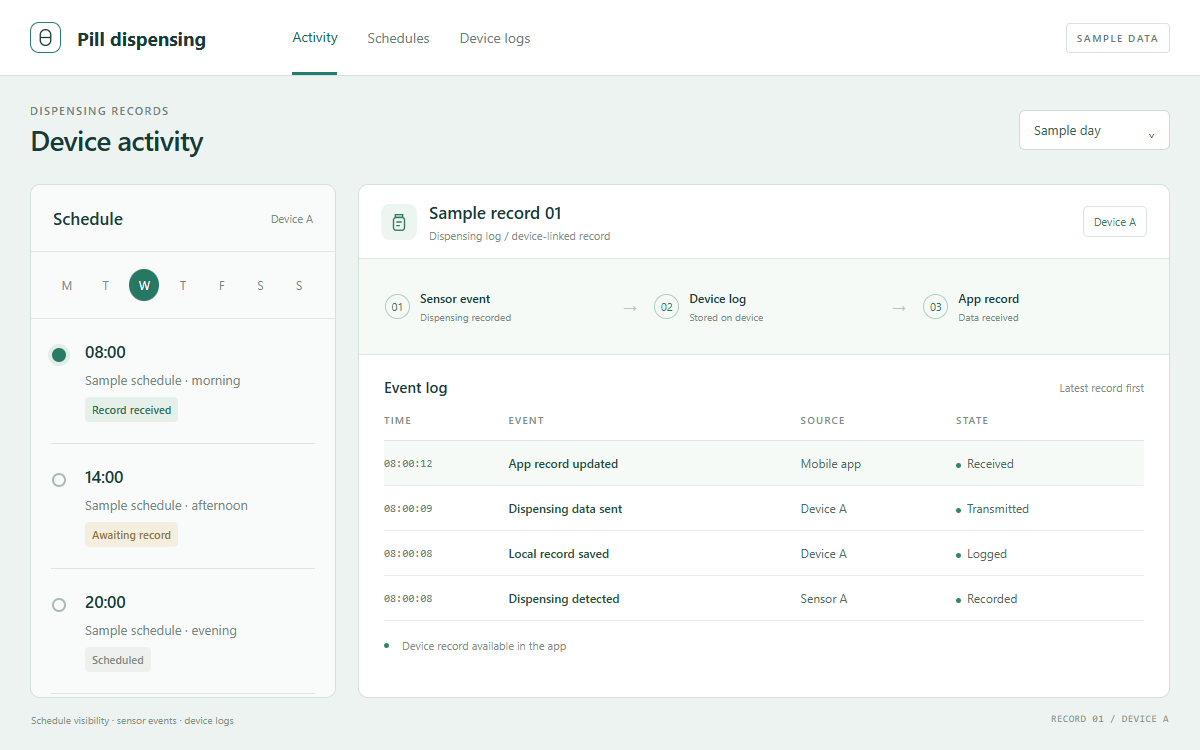
Task: Click the SOURCE column header
Action: [822, 421]
